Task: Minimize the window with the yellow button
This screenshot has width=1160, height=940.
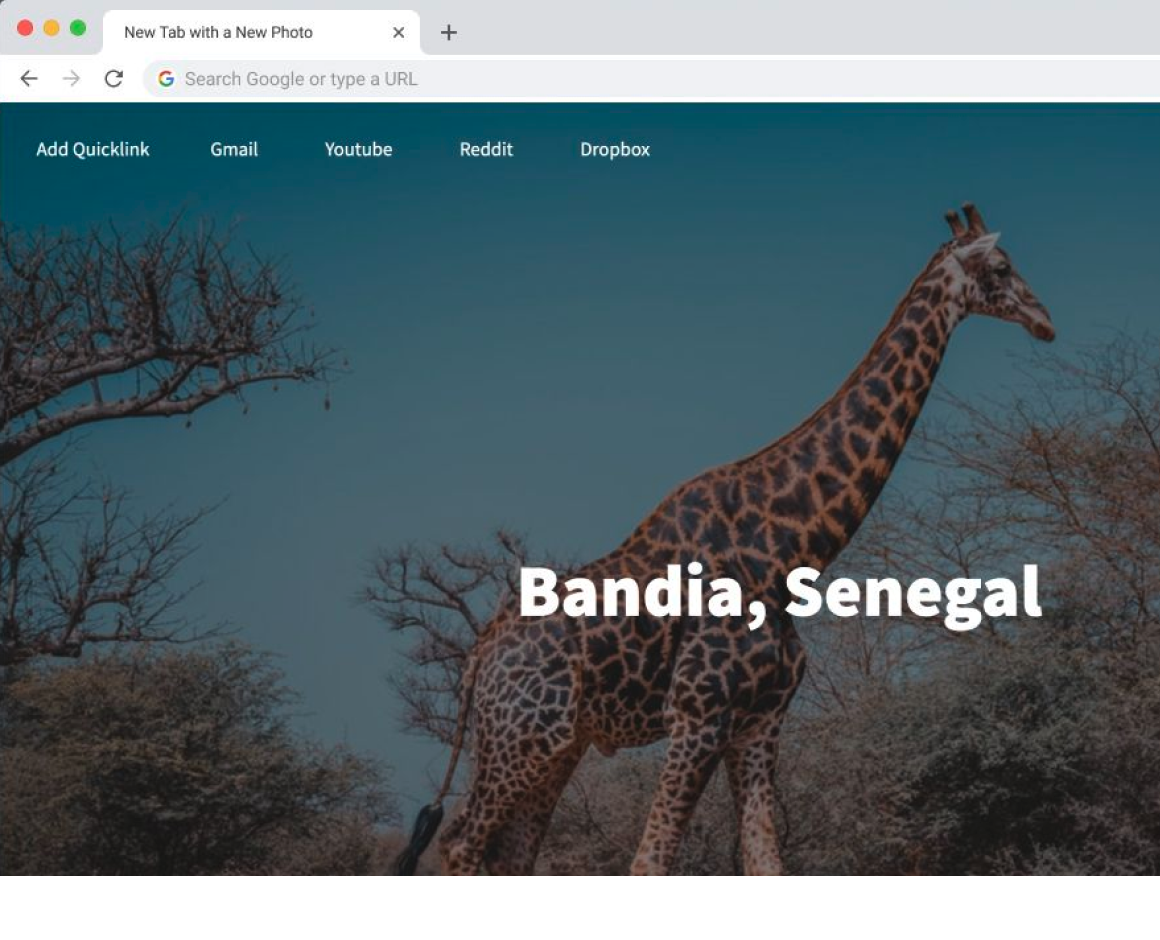Action: [51, 28]
